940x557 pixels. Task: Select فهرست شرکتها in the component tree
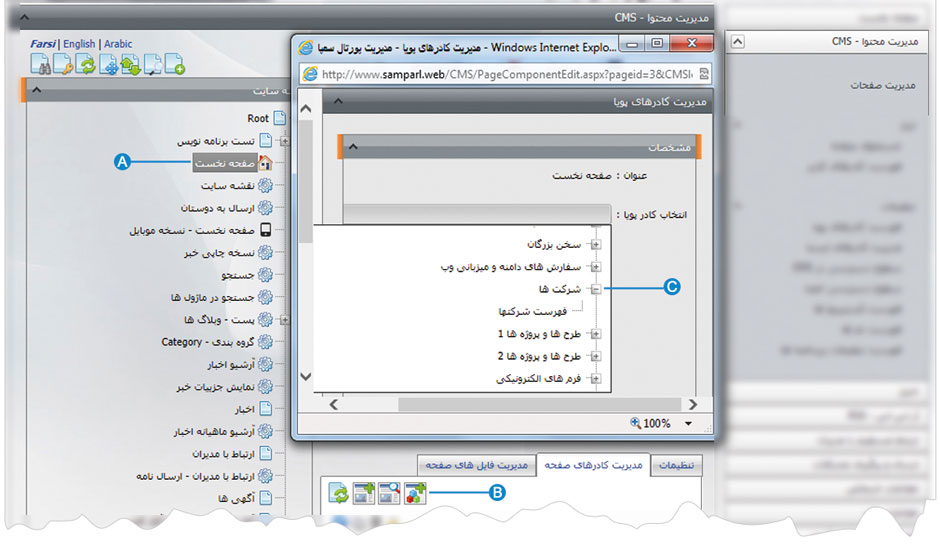tap(545, 312)
